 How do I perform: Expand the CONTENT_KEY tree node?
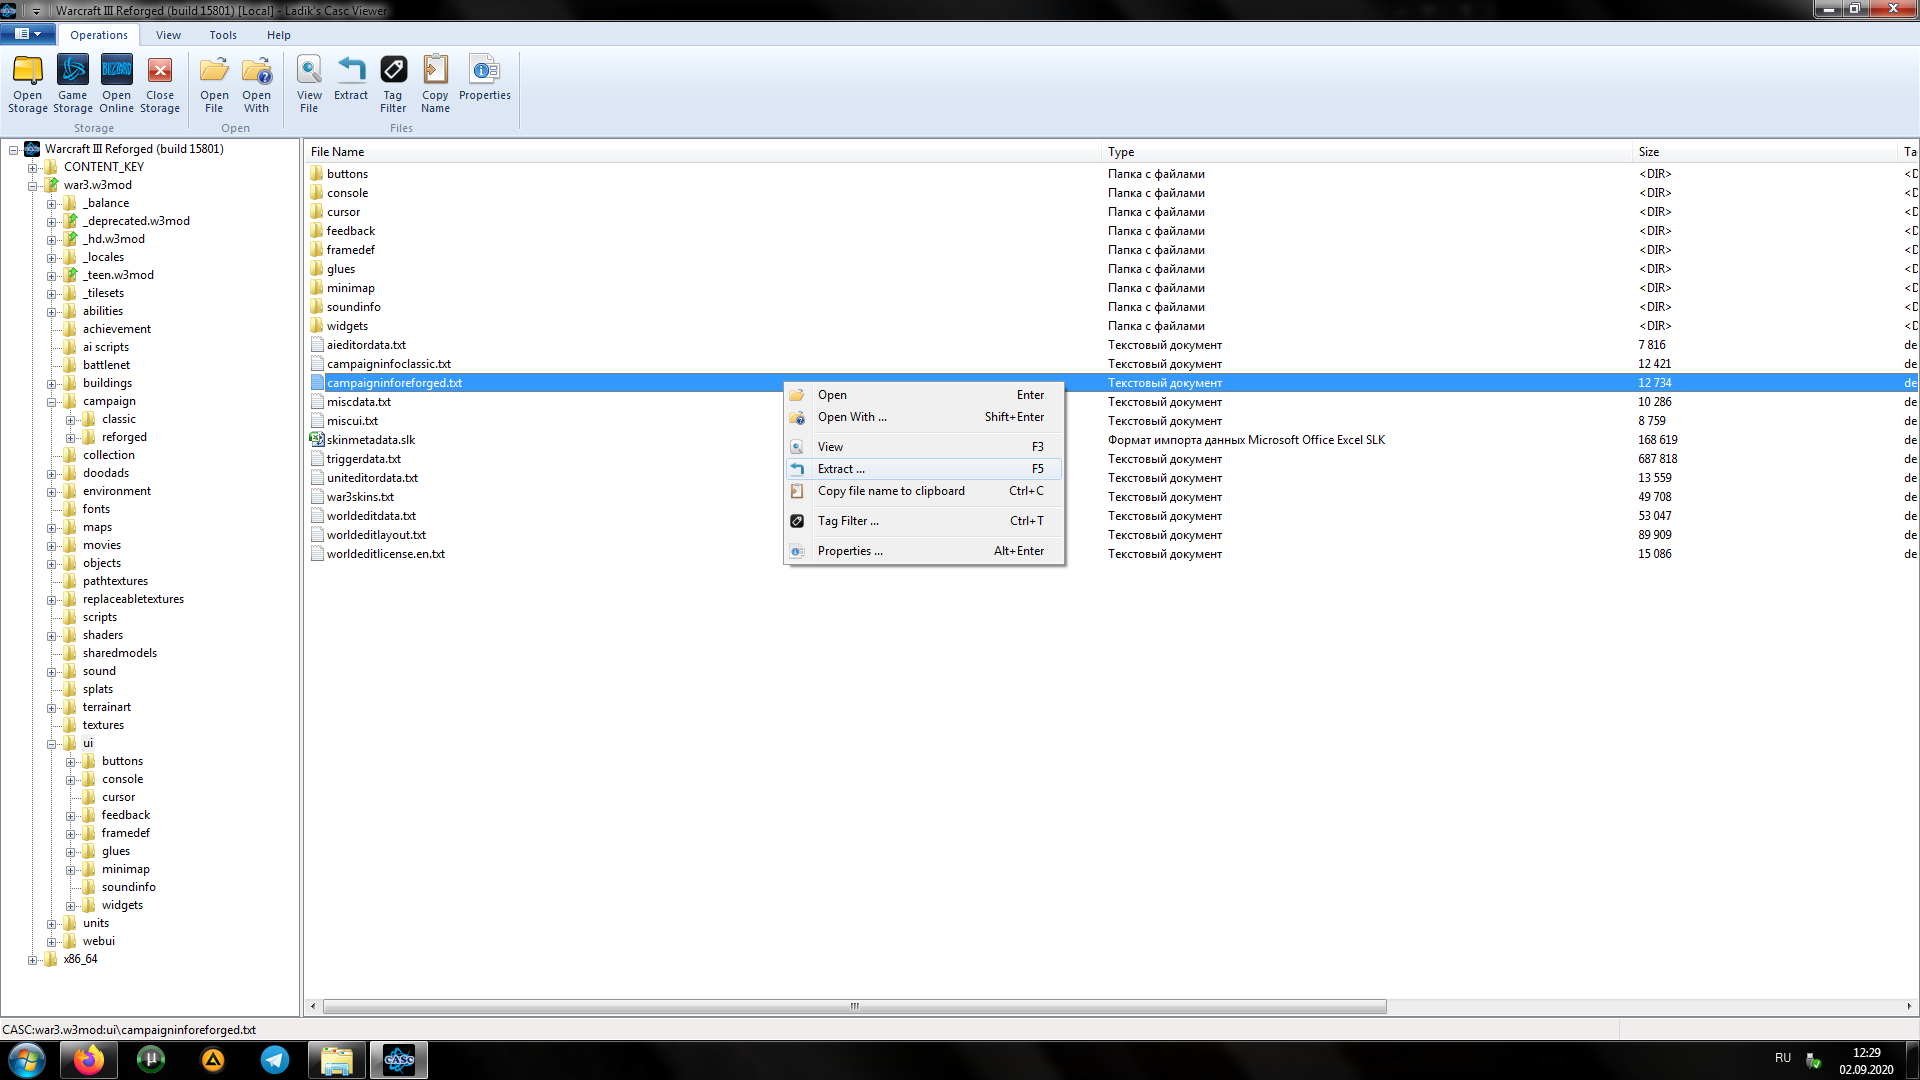coord(33,168)
